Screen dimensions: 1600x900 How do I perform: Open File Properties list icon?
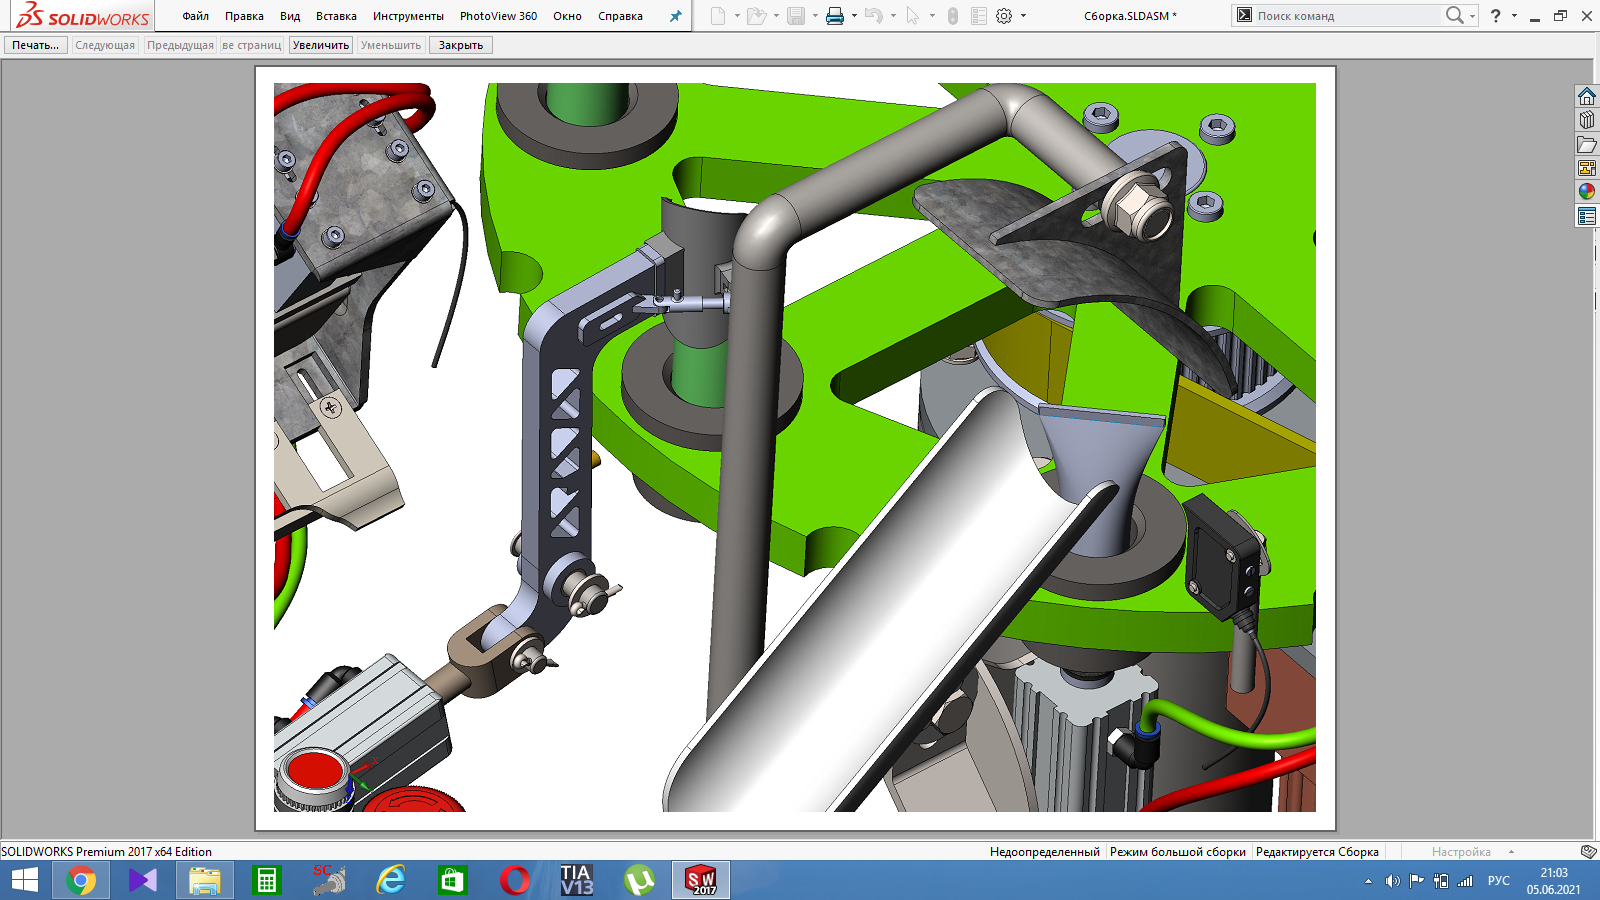(x=979, y=16)
